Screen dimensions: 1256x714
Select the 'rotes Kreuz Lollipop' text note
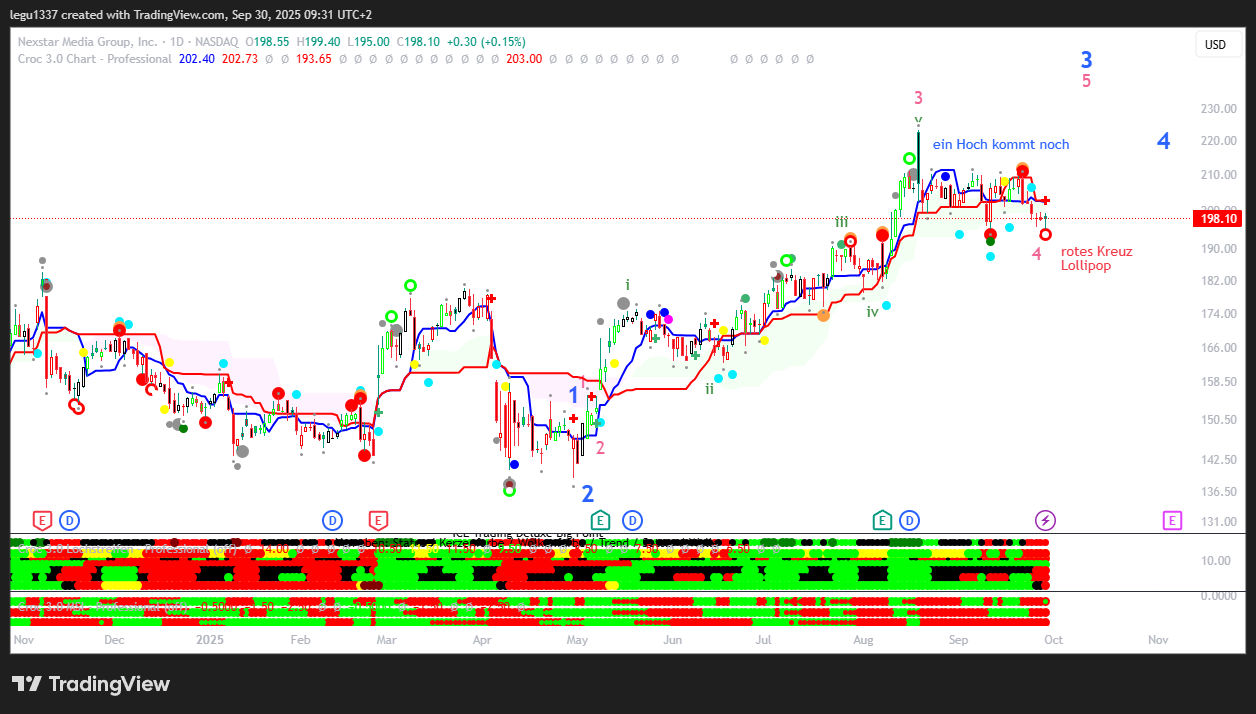[1096, 259]
